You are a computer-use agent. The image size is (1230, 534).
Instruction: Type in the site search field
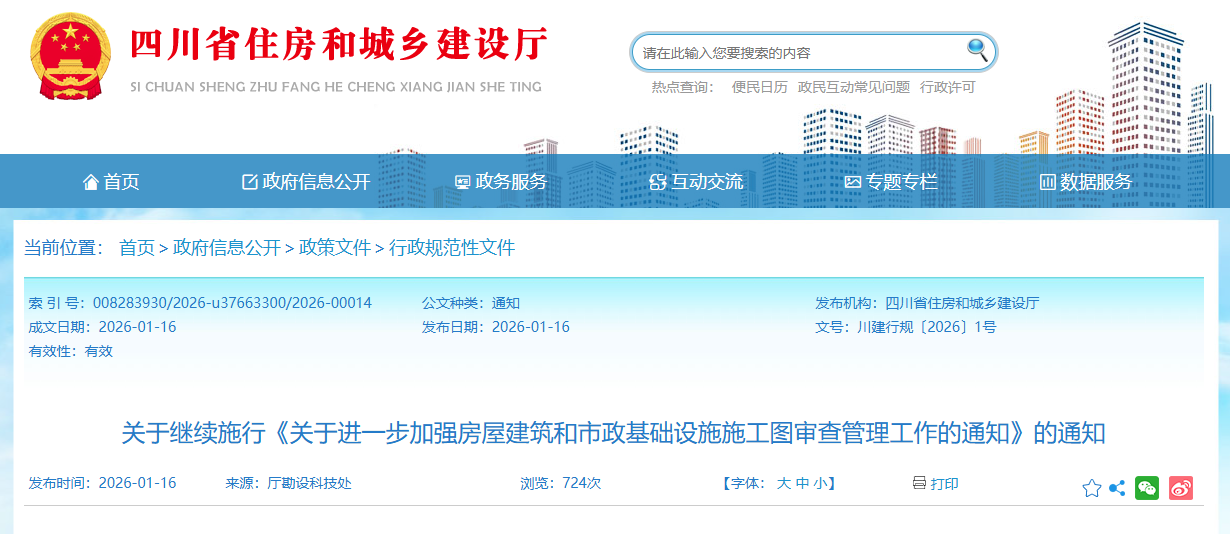(800, 52)
